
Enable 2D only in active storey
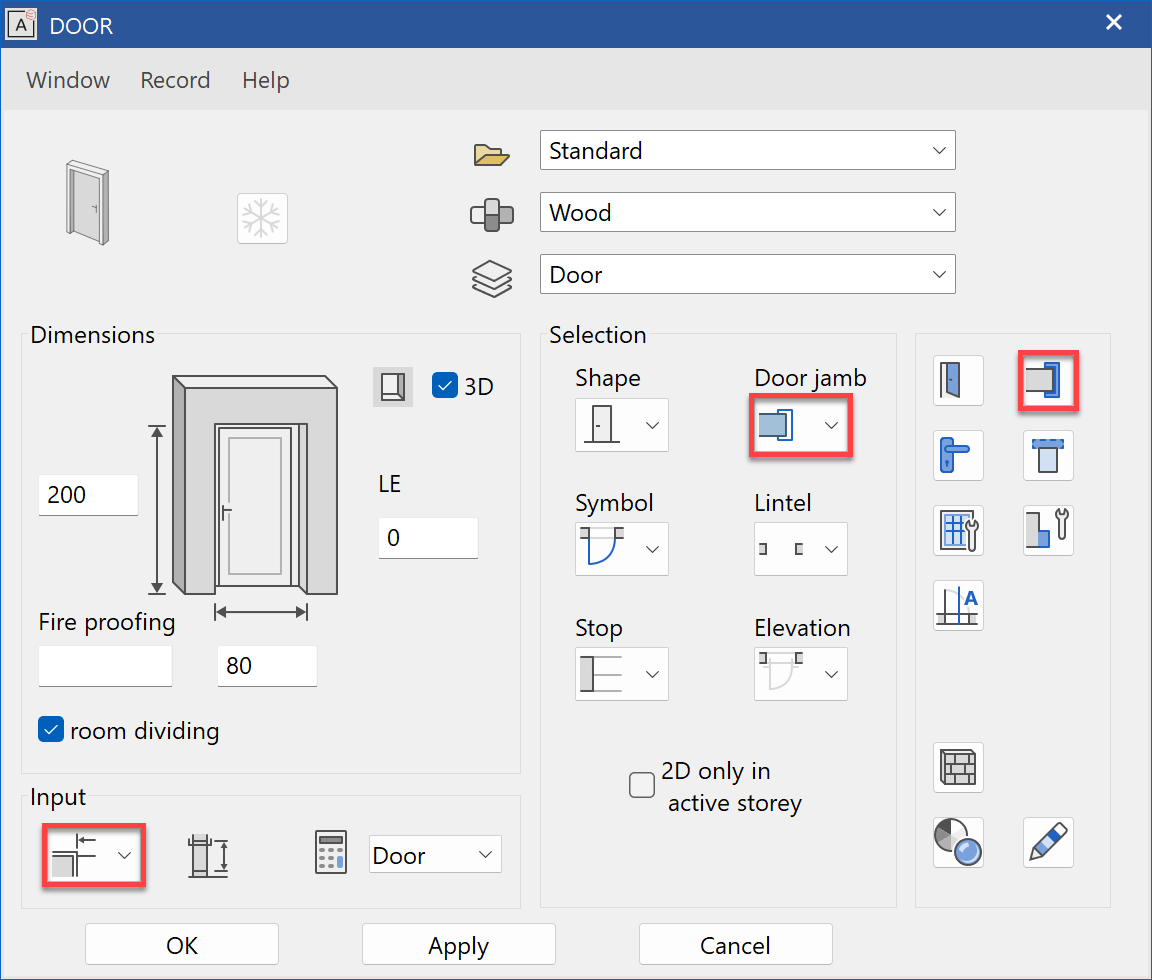pos(642,786)
